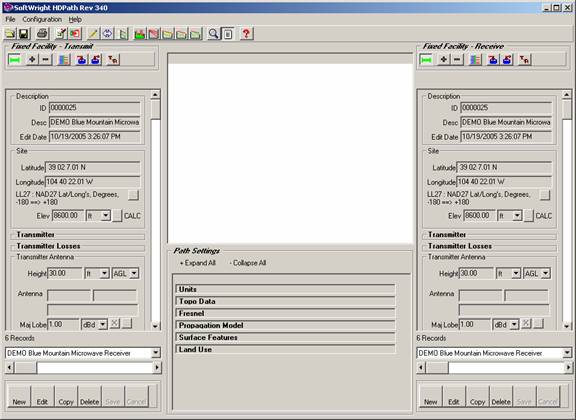
Task: Open the File menu
Action: pos(10,19)
